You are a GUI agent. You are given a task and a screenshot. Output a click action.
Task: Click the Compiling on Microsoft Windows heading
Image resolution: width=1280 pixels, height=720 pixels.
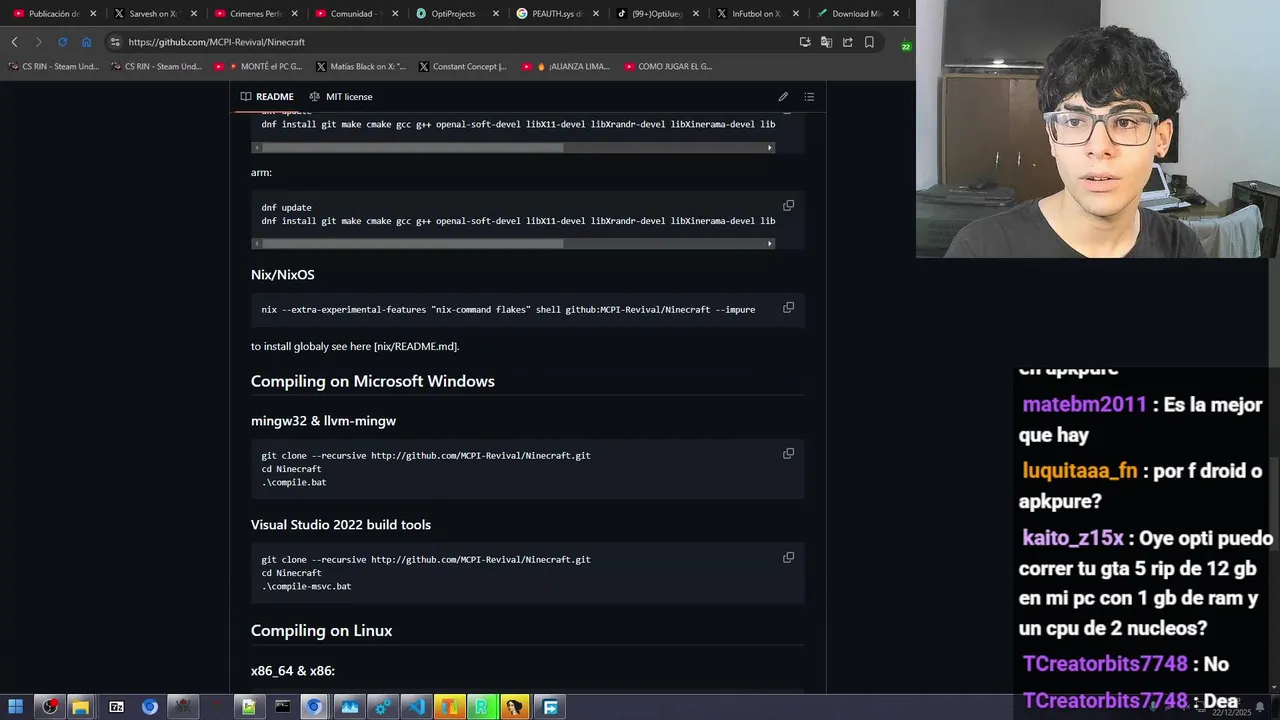(x=373, y=381)
